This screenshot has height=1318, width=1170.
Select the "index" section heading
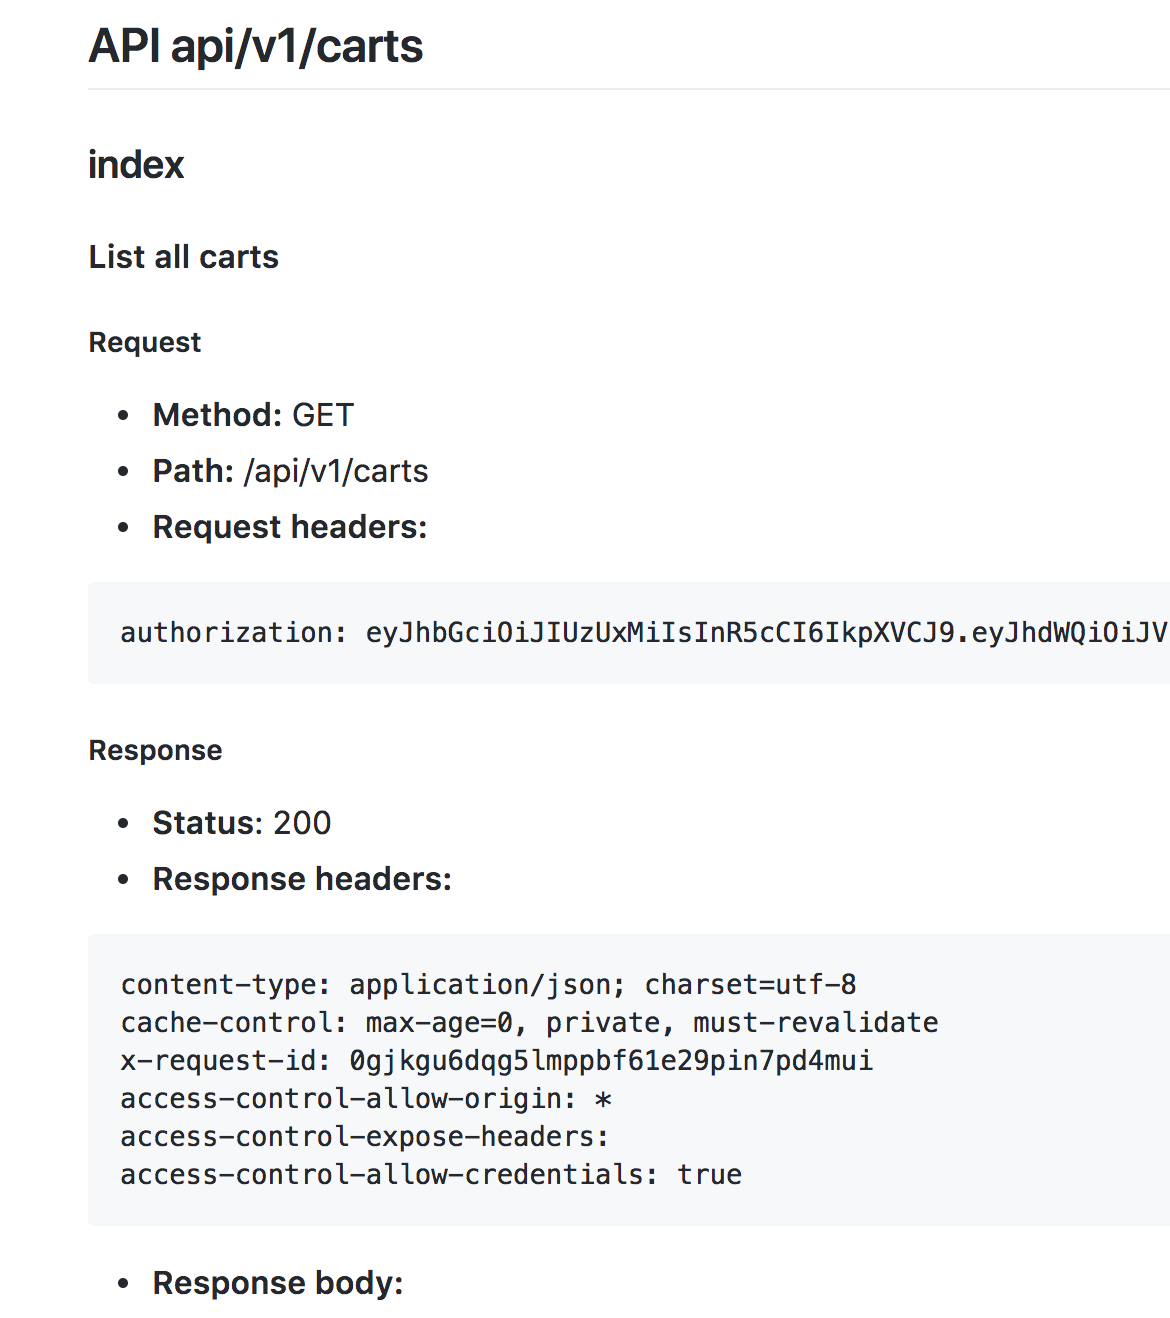tap(135, 165)
